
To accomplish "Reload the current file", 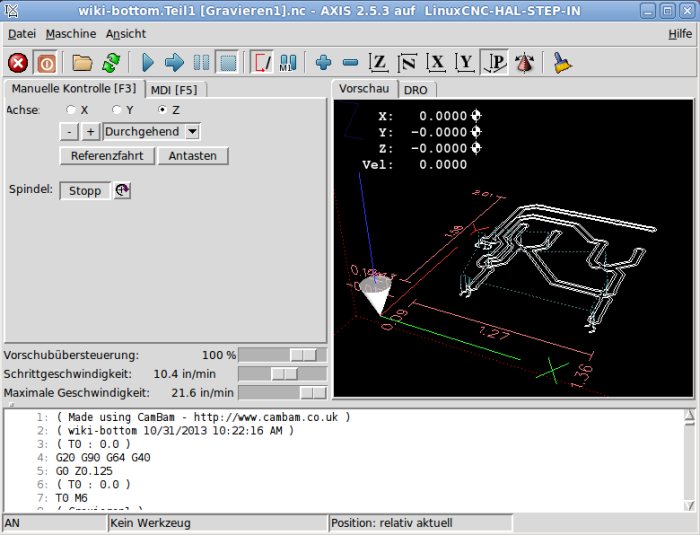I will [x=110, y=63].
